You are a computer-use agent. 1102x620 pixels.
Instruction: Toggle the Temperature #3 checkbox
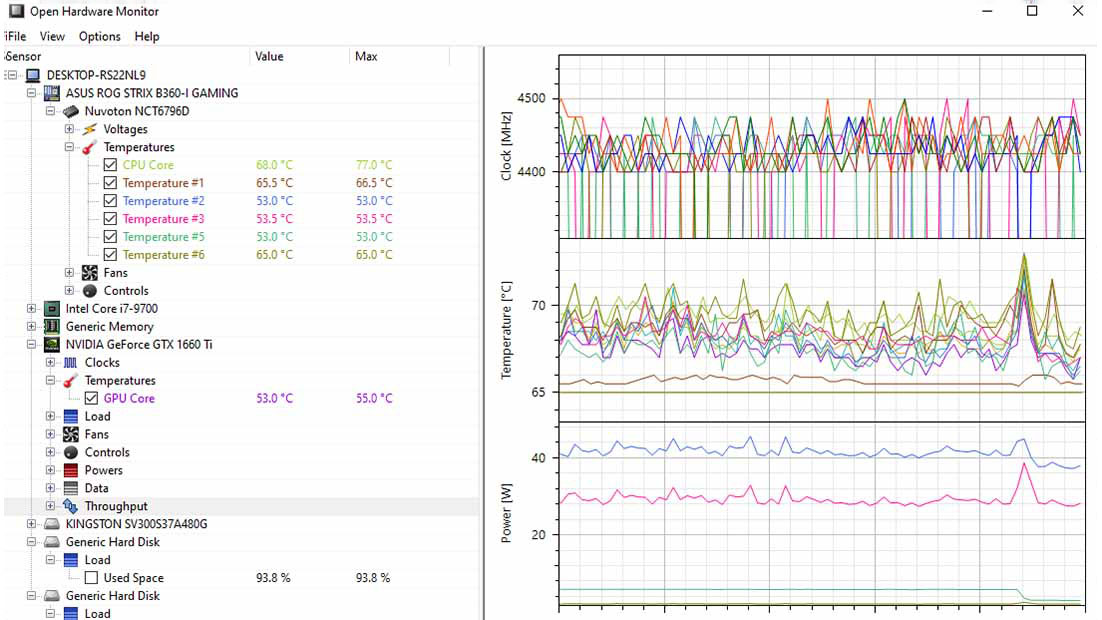[110, 219]
